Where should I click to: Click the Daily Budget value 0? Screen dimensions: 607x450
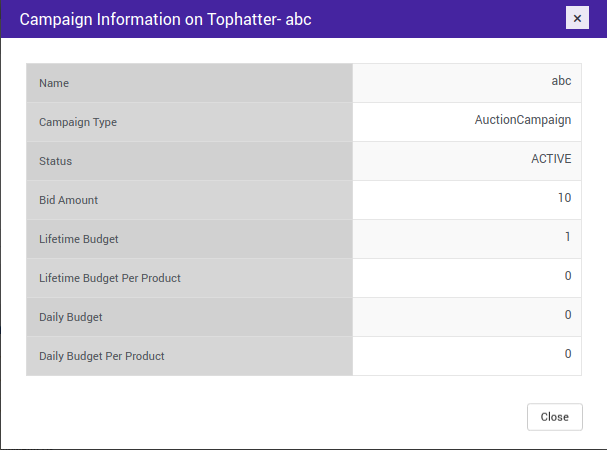coord(567,315)
